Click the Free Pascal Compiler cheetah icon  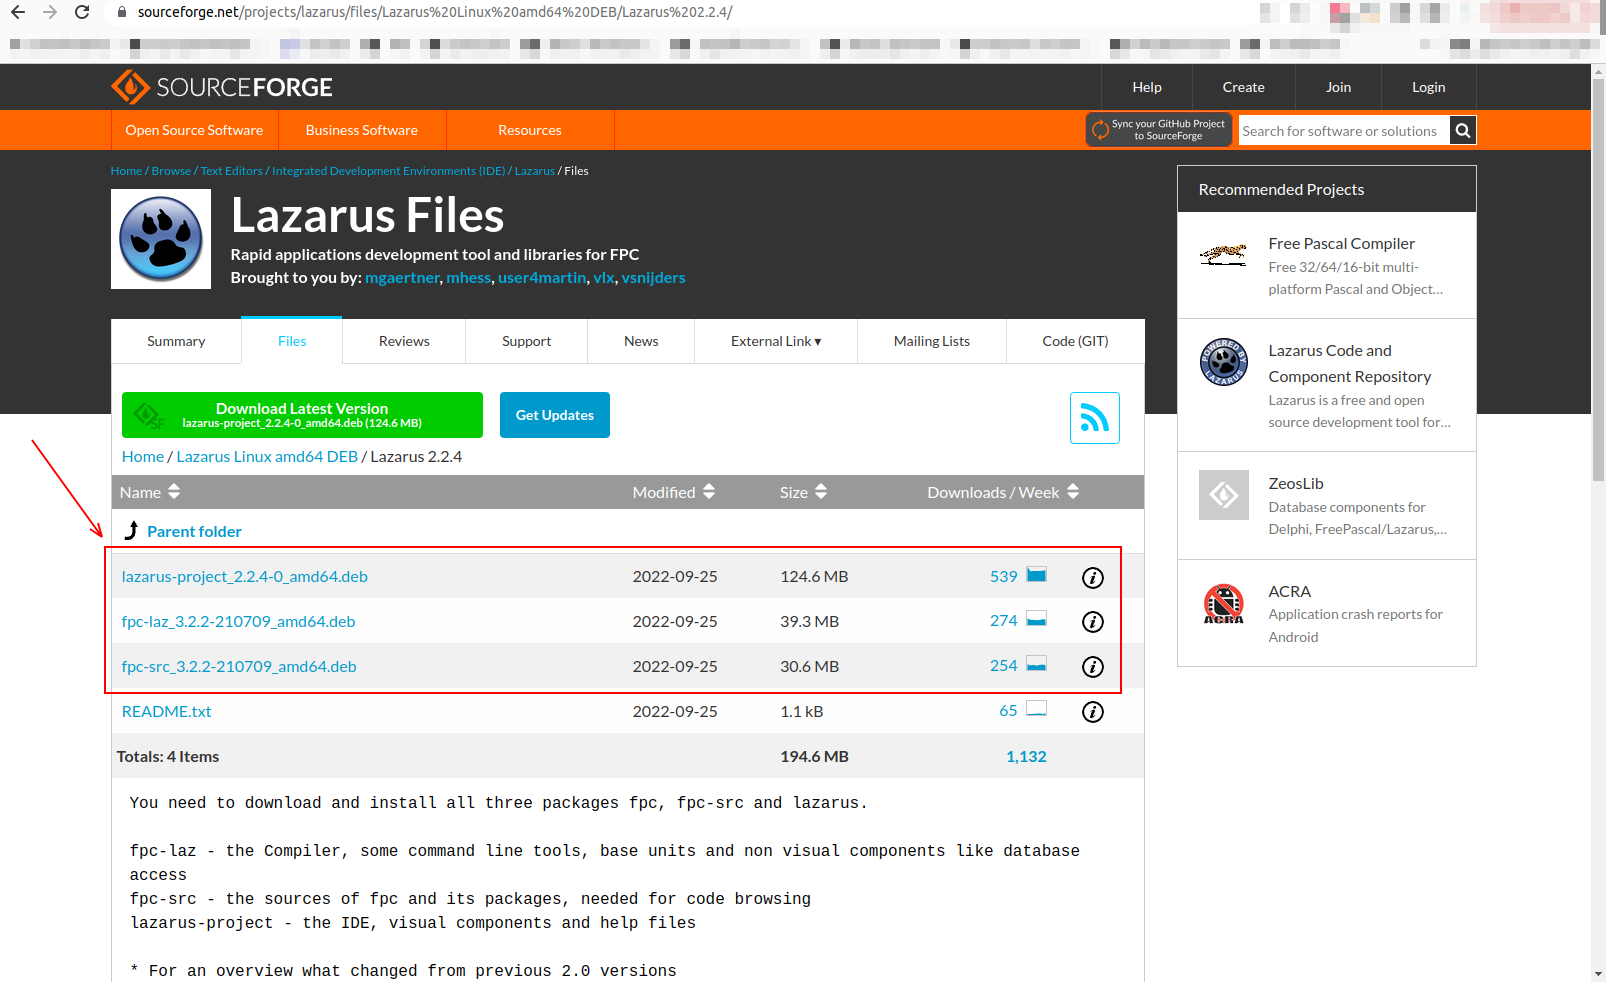click(1223, 254)
